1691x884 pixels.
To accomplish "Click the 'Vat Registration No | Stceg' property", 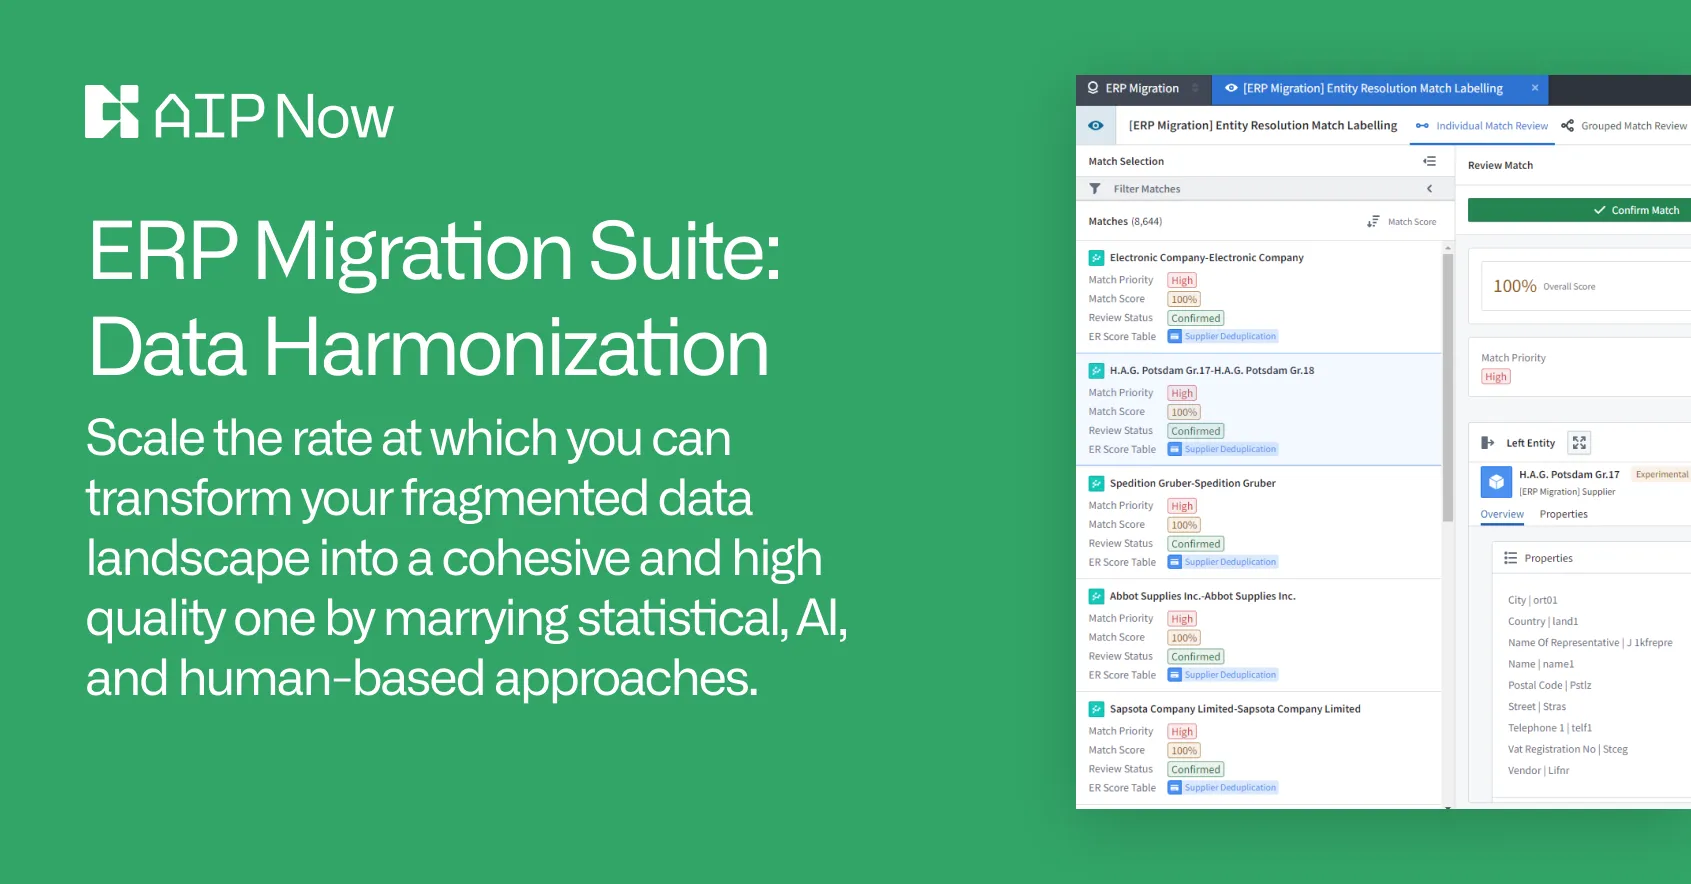I will [x=1568, y=750].
